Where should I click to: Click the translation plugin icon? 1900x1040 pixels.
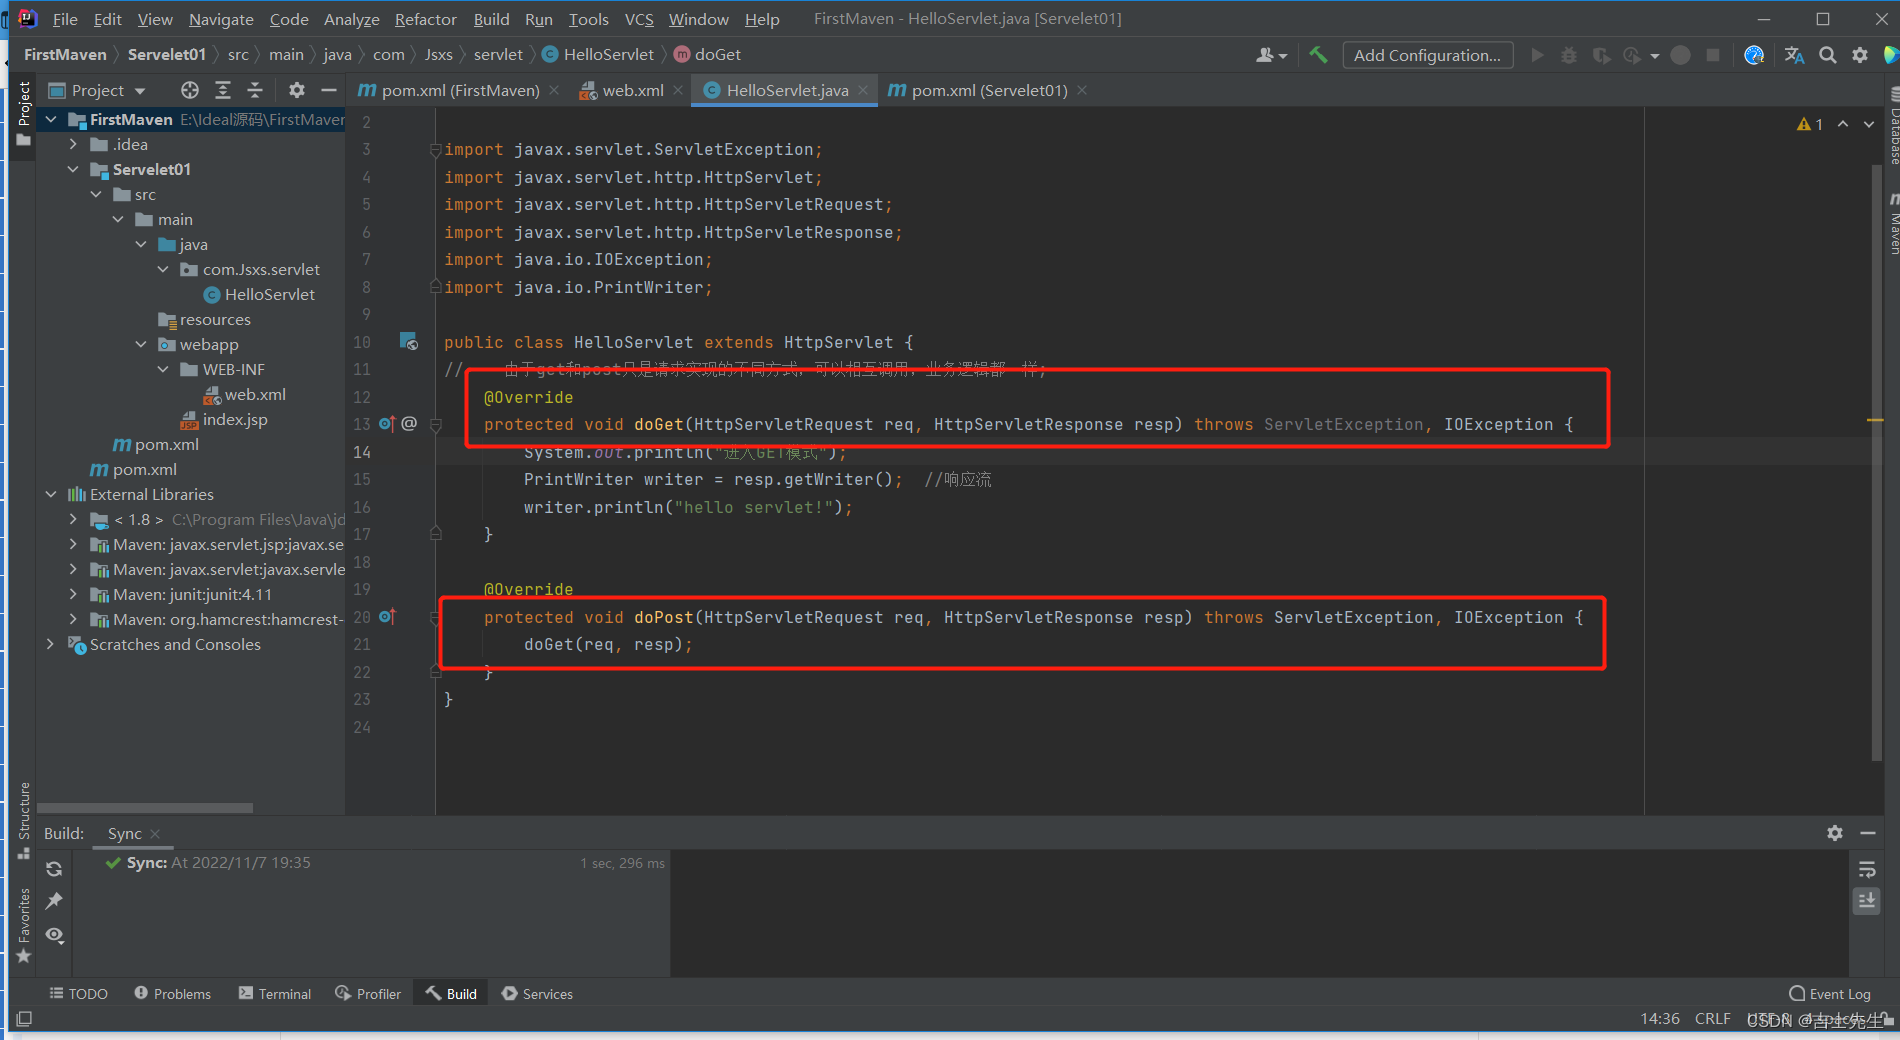click(x=1794, y=55)
